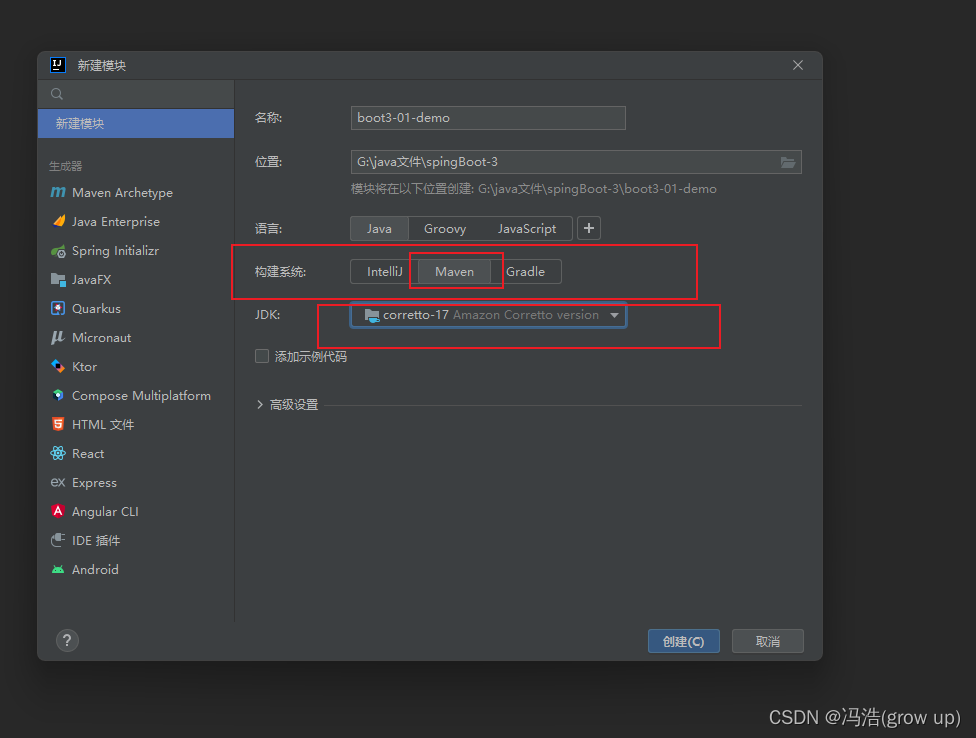Select the IDE plugin generator label
Viewport: 976px width, 738px height.
tap(96, 541)
